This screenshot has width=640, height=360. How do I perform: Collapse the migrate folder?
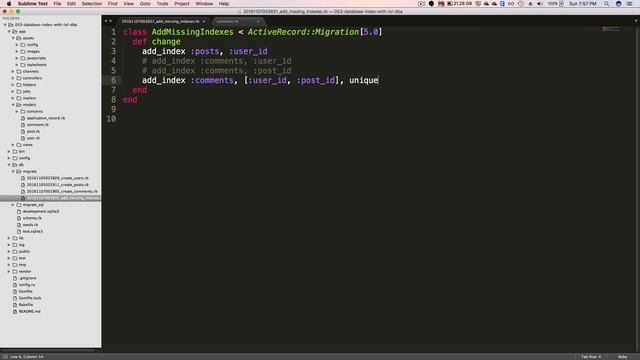[x=13, y=171]
